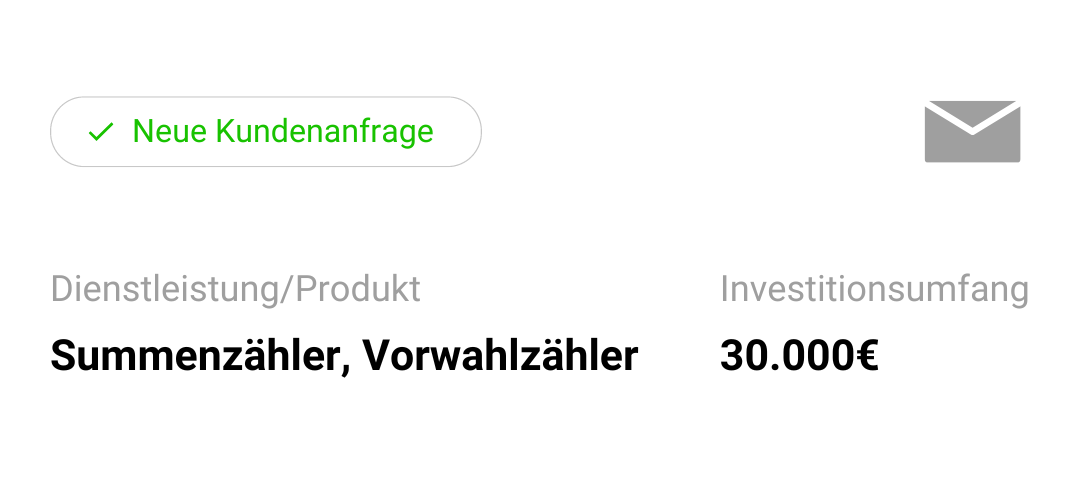This screenshot has width=1080, height=500.
Task: Select the 30.000€ investment amount
Action: [799, 355]
